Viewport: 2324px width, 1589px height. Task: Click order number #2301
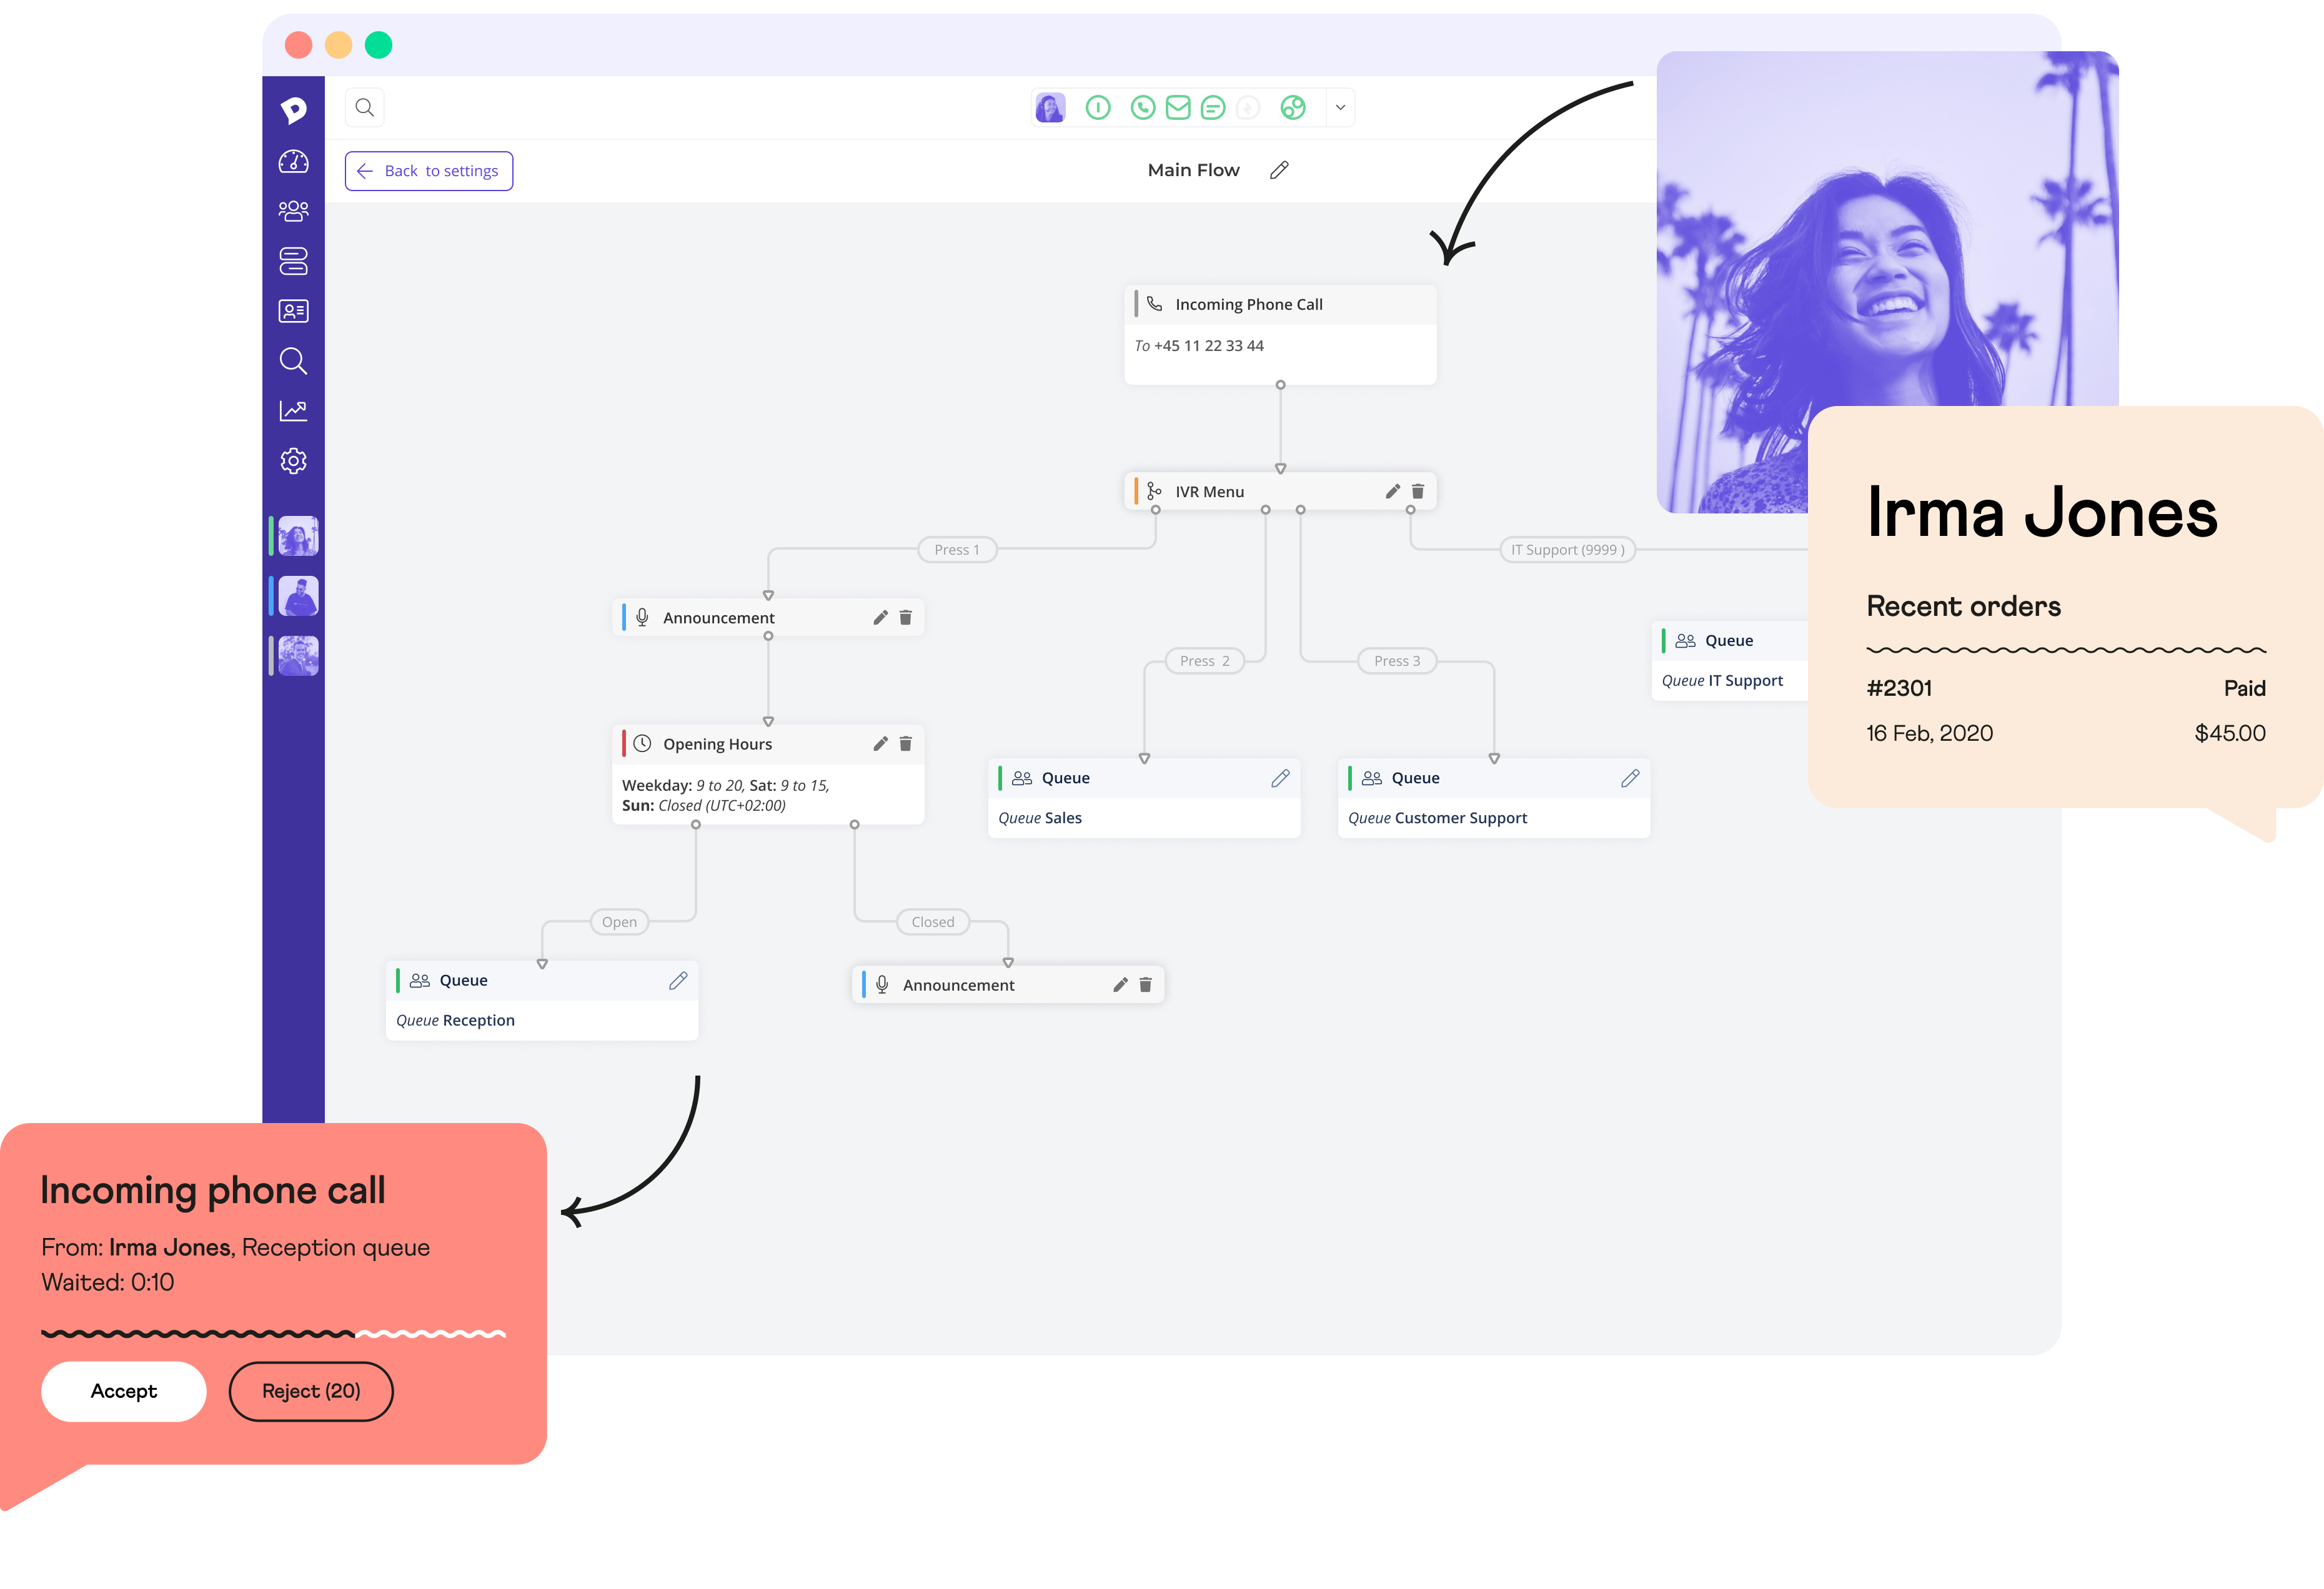click(1899, 688)
